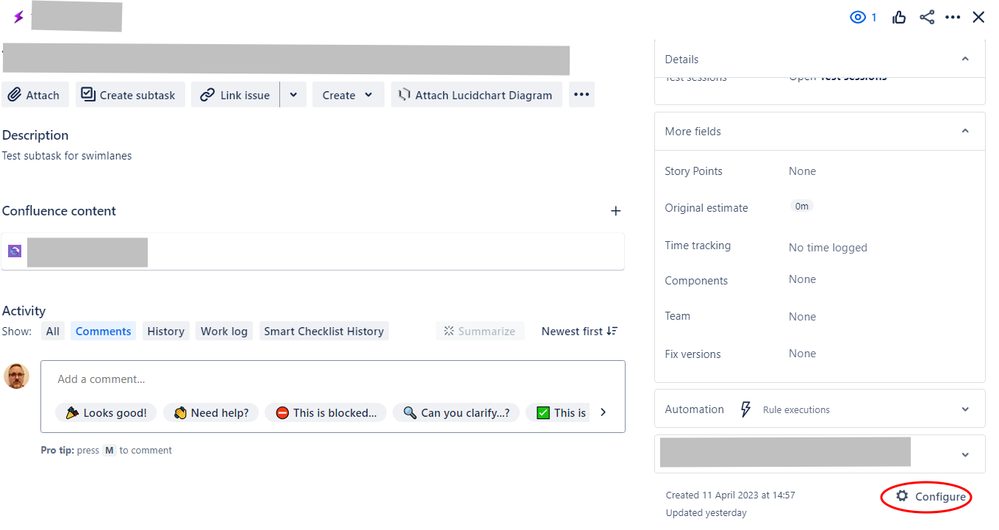Click the Add a comment field
Image resolution: width=999 pixels, height=530 pixels.
(333, 380)
